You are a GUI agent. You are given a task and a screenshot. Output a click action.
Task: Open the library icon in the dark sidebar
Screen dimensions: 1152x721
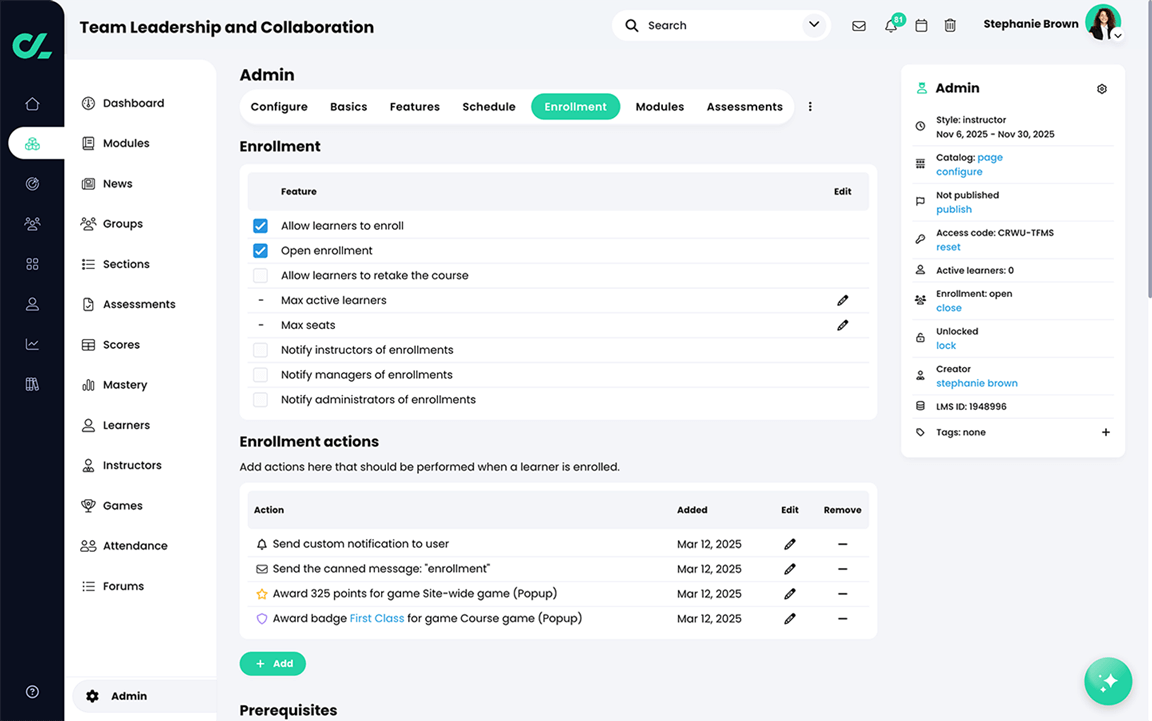[31, 383]
